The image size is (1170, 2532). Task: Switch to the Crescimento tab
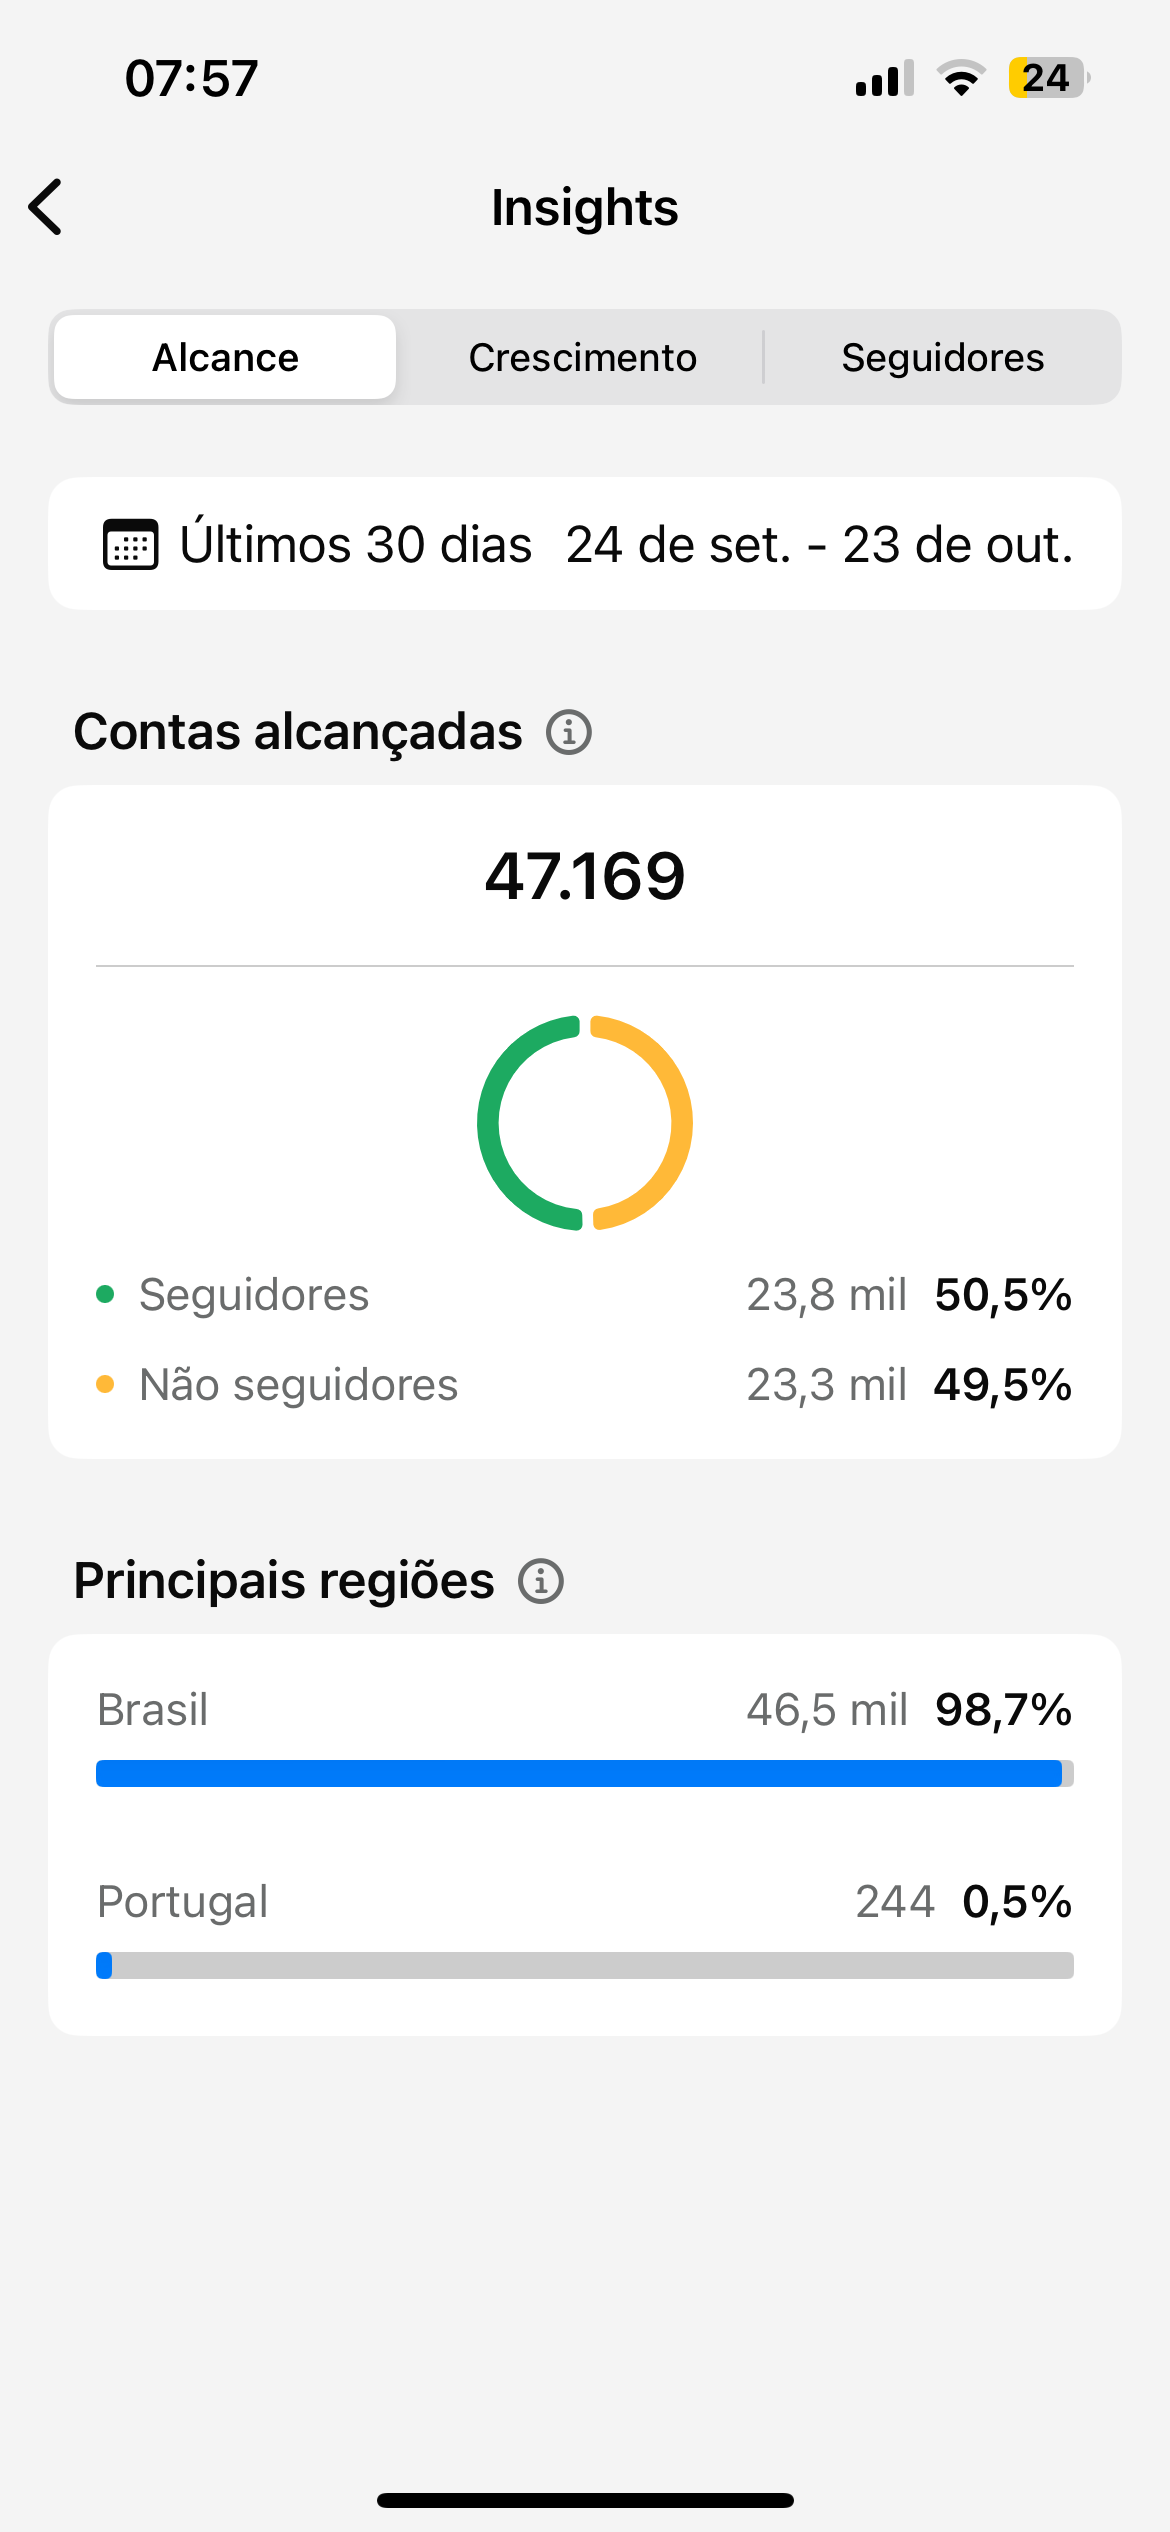tap(582, 357)
